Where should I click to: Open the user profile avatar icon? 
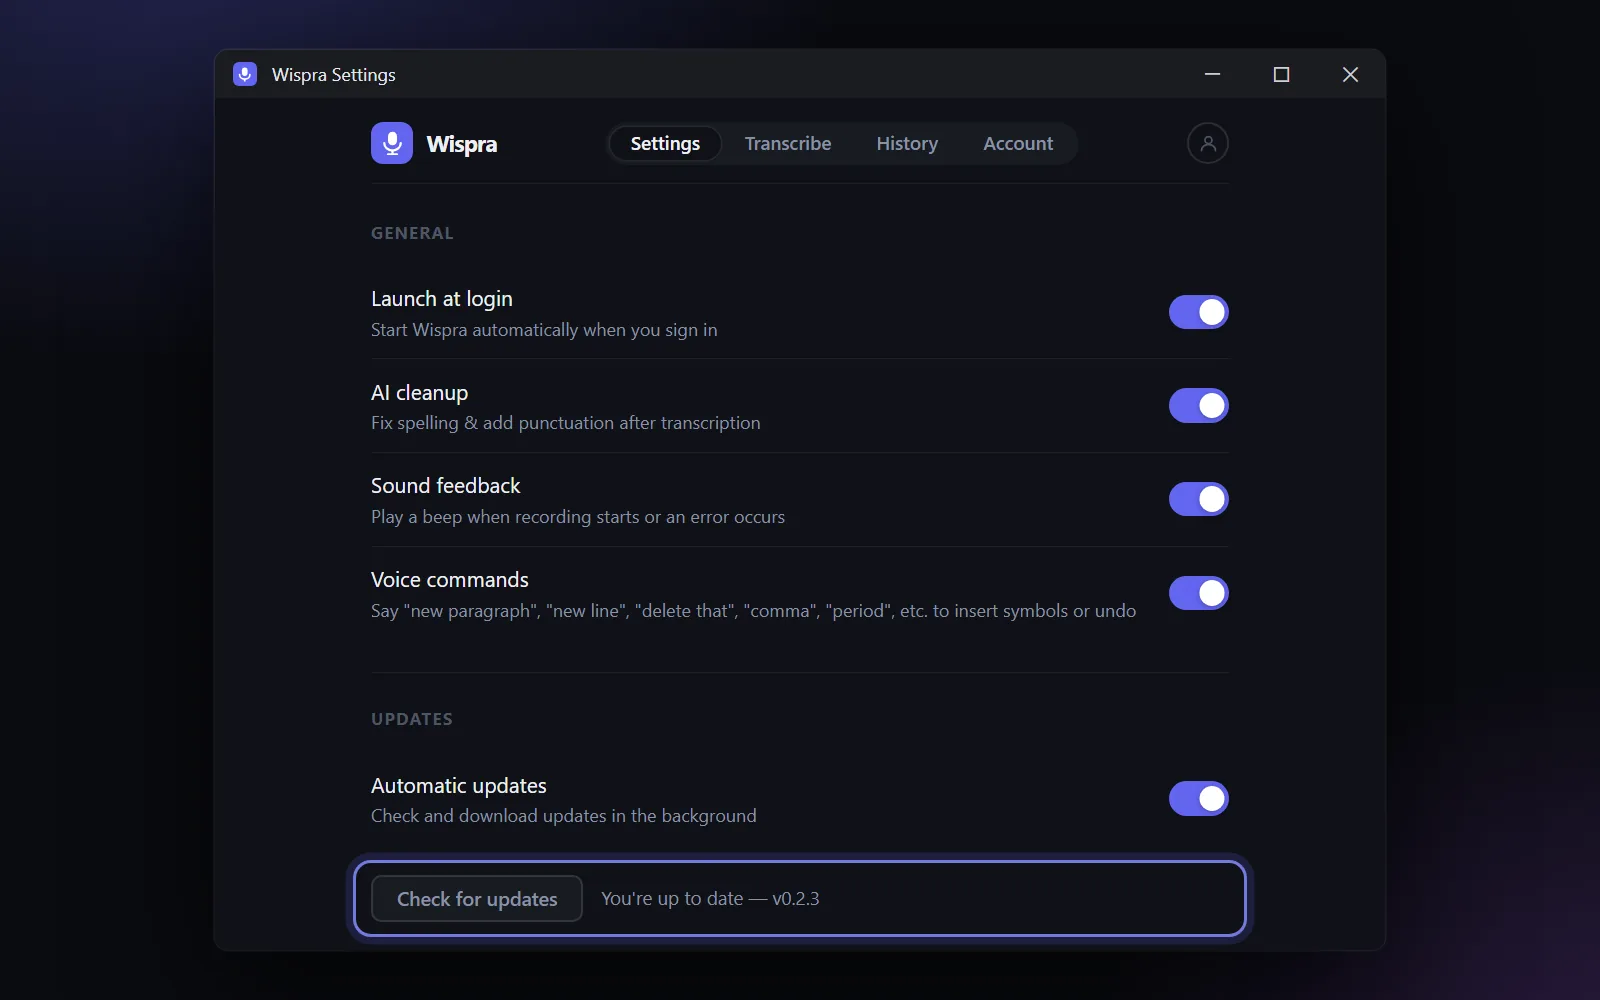point(1207,143)
